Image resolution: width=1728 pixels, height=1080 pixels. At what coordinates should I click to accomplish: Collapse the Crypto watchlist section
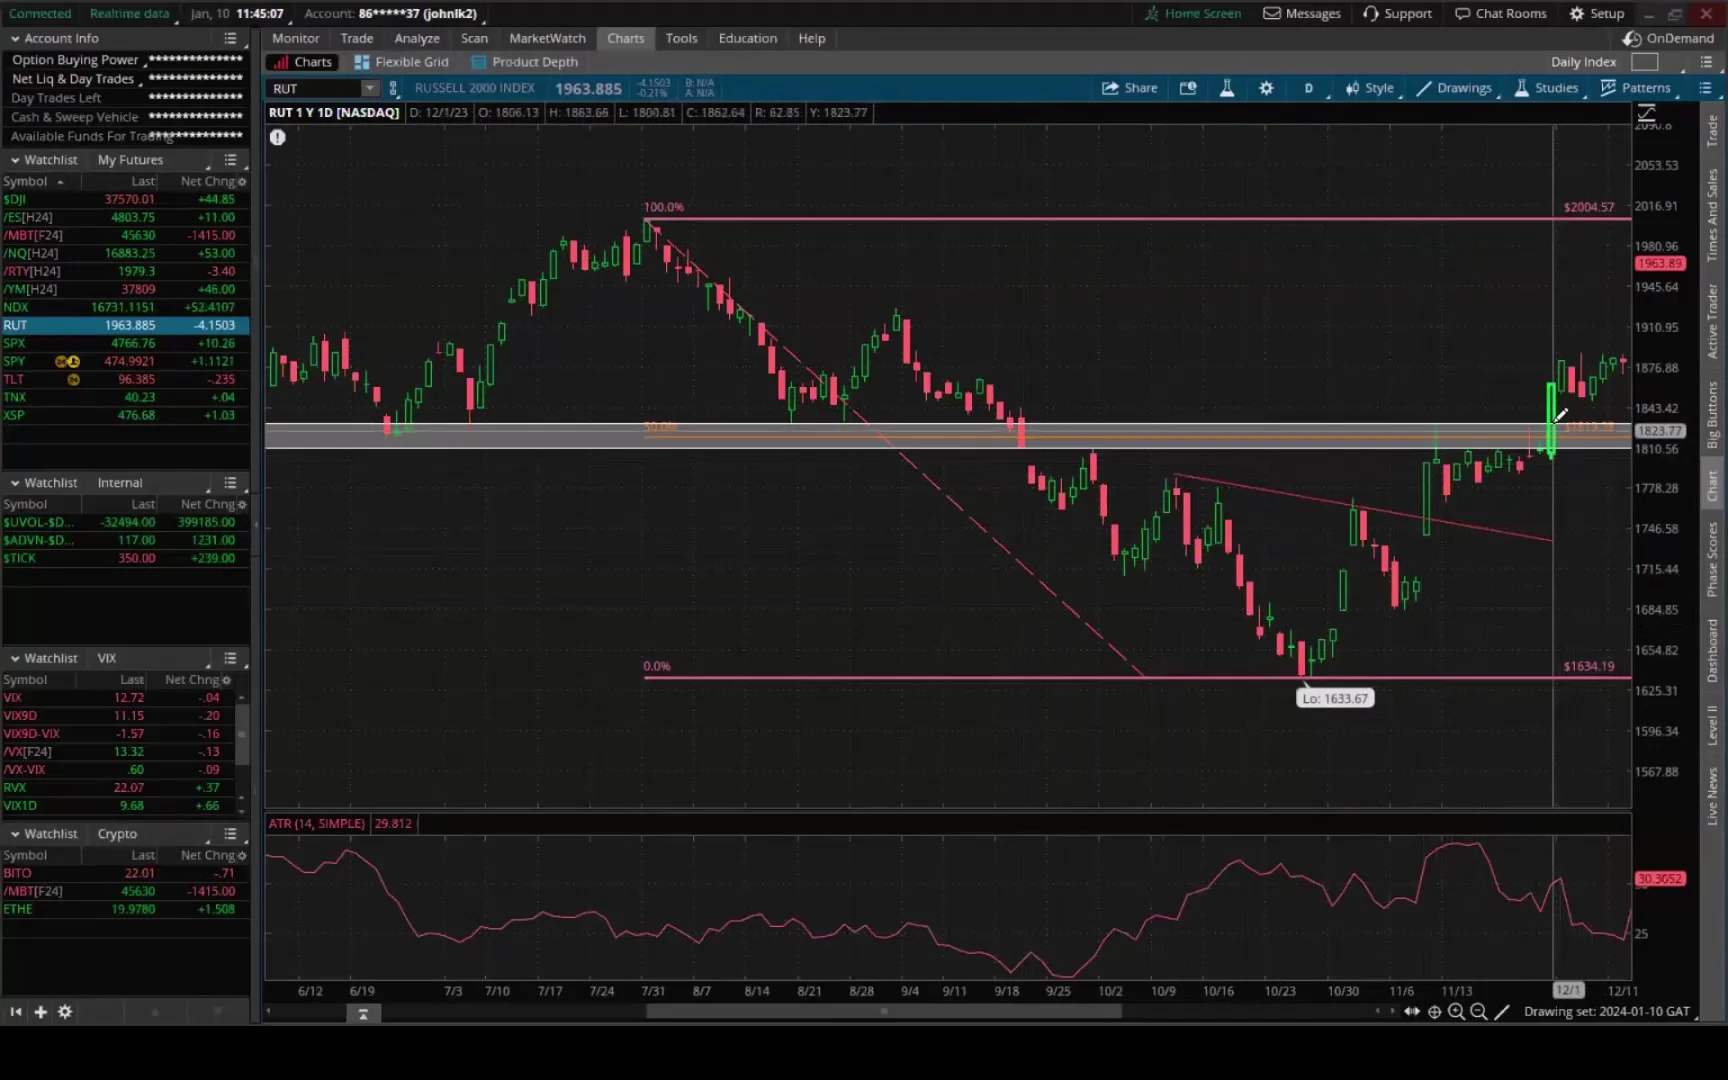click(15, 834)
